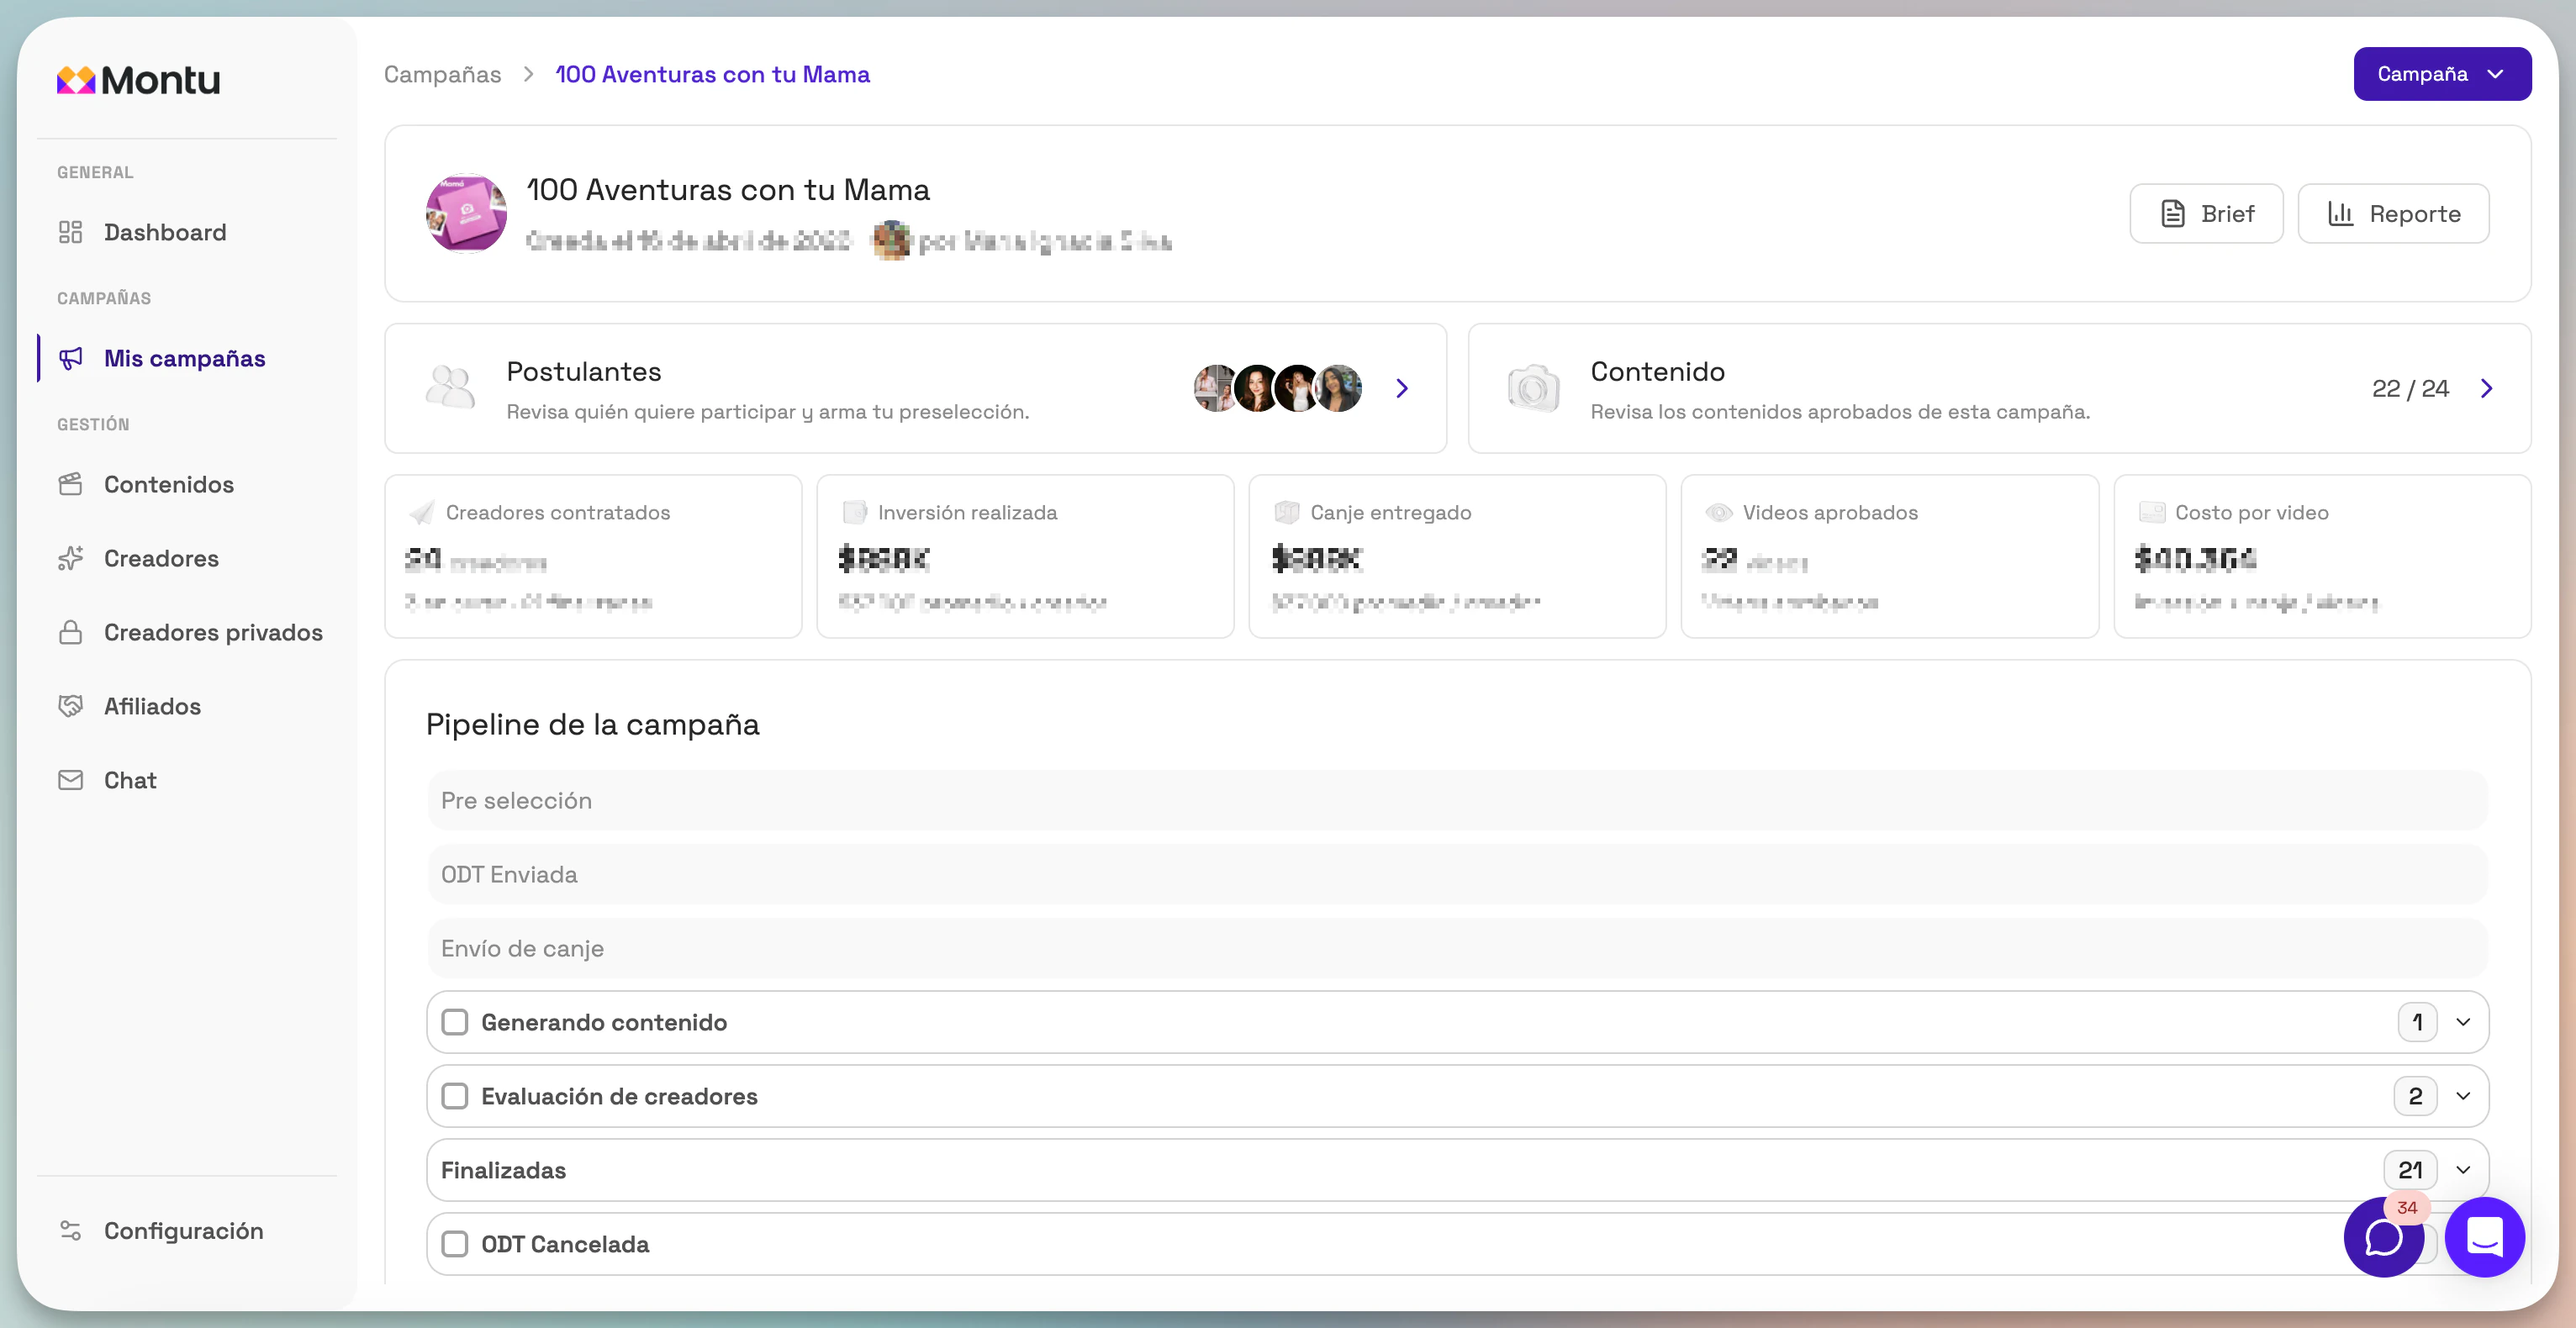Click the Postulantes people icon
2576x1328 pixels.
pyautogui.click(x=450, y=387)
